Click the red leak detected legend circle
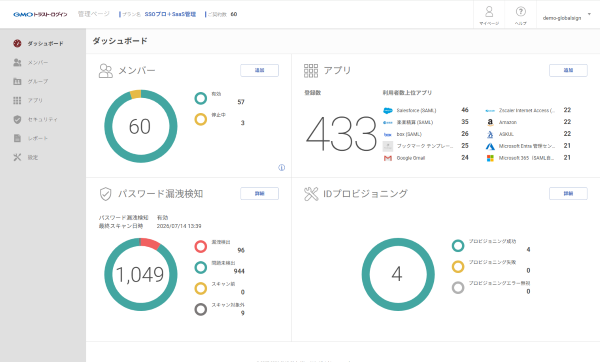 tap(201, 246)
